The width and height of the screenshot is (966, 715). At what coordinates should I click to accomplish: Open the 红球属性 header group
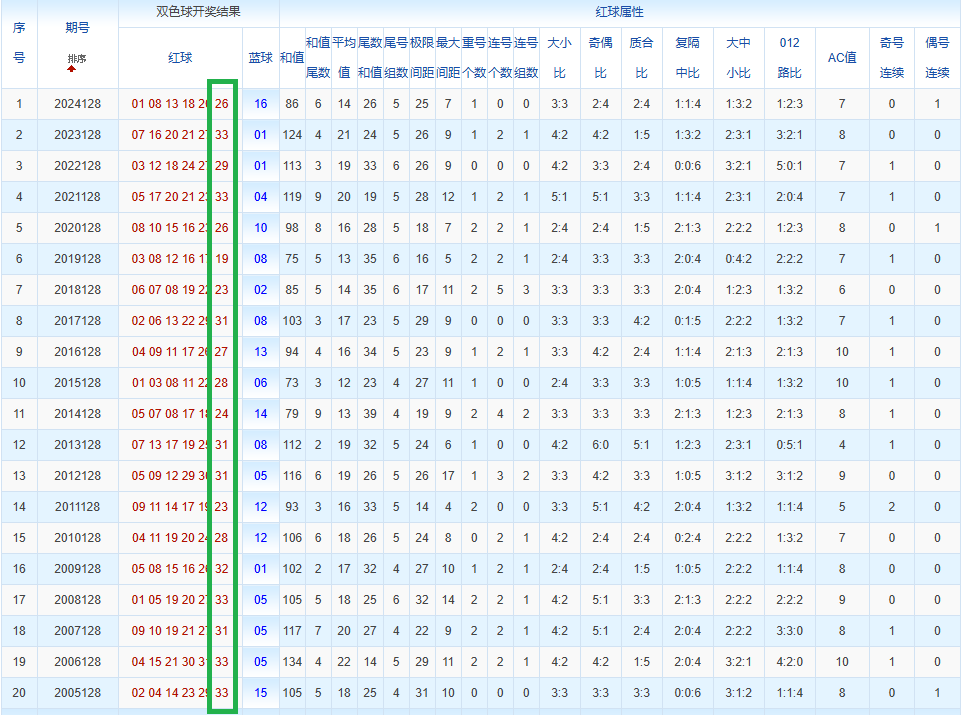click(x=620, y=13)
